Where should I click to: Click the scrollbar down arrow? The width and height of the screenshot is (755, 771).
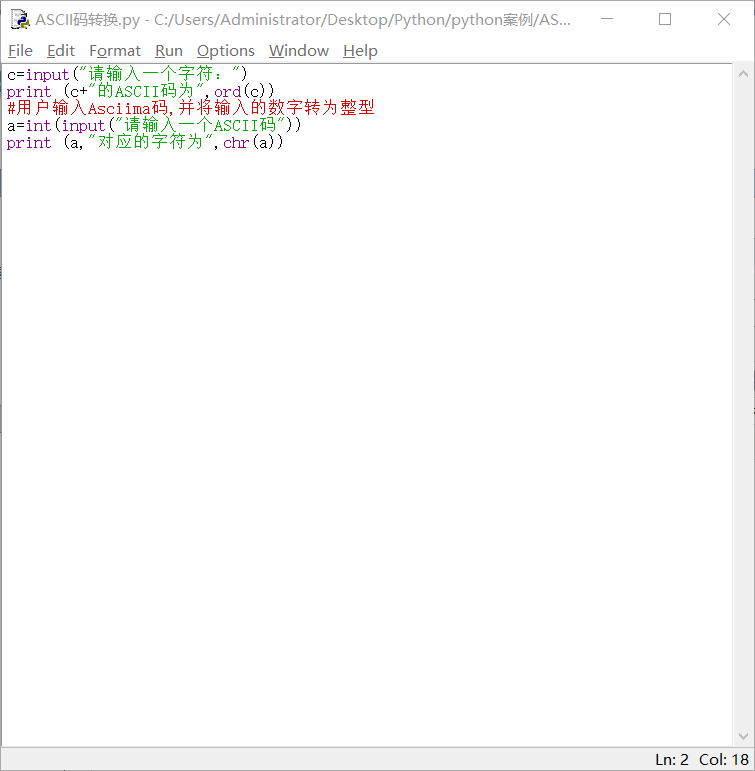(743, 736)
